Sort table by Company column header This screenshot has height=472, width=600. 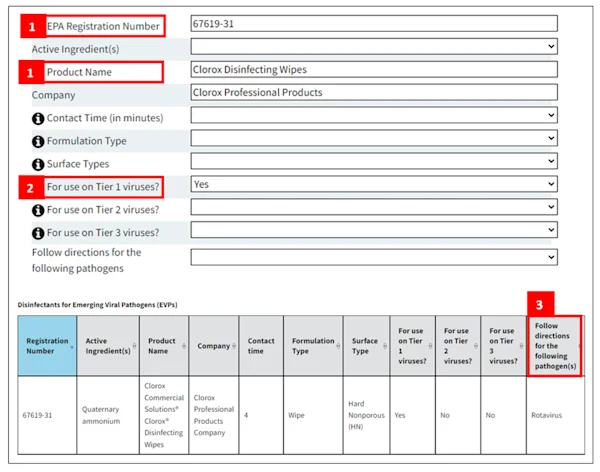tap(214, 346)
